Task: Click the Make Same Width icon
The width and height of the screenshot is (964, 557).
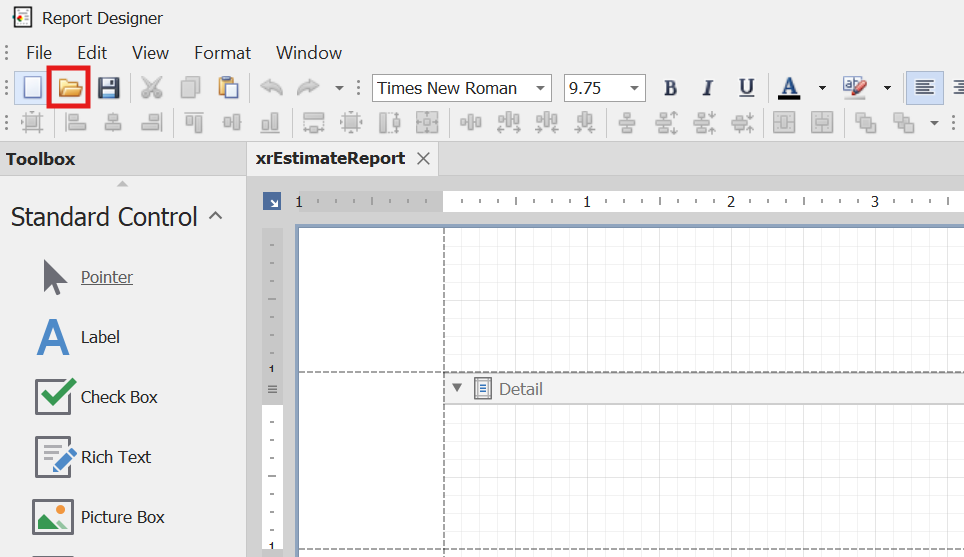Action: [314, 122]
